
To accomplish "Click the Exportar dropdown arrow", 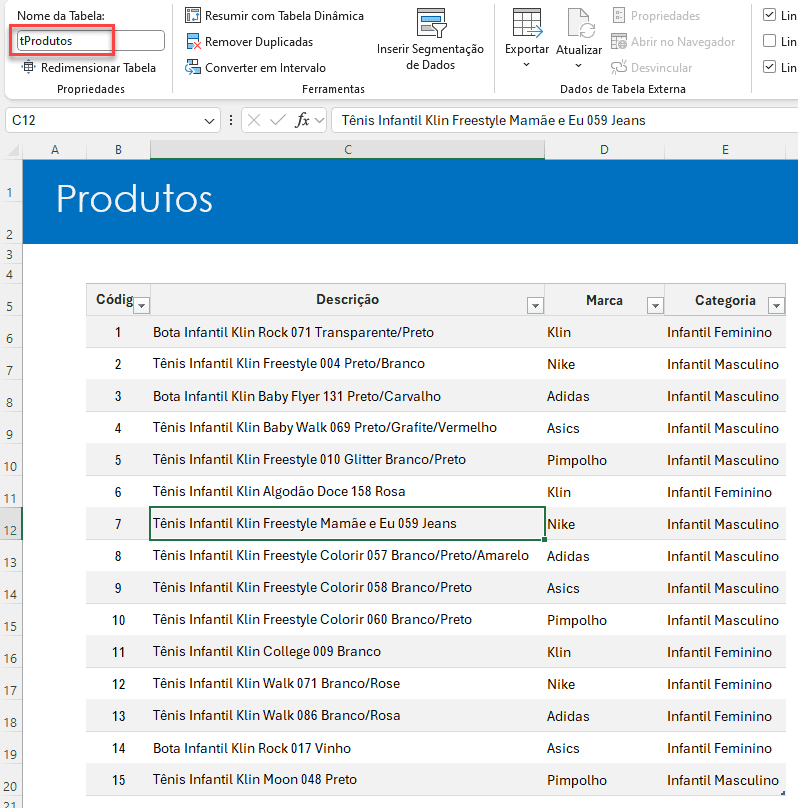I will click(x=526, y=65).
